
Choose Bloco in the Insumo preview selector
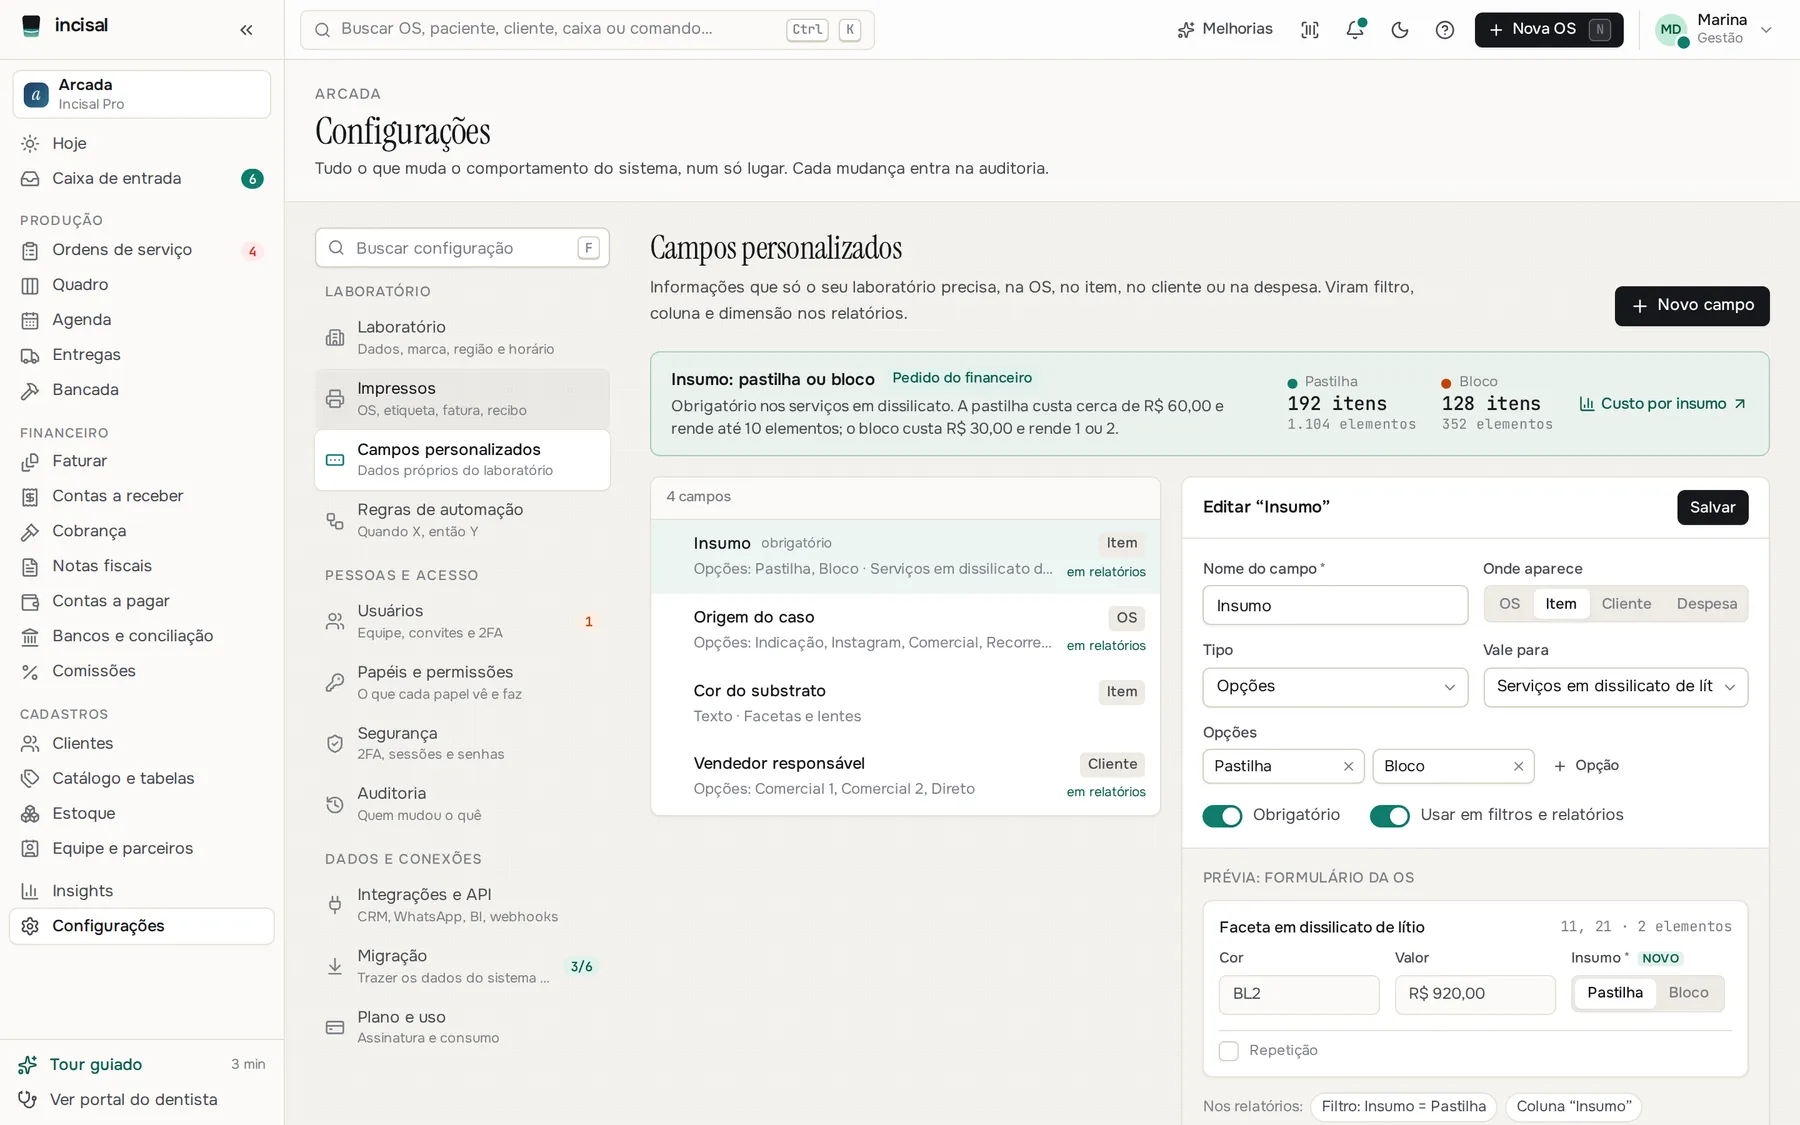pyautogui.click(x=1688, y=993)
